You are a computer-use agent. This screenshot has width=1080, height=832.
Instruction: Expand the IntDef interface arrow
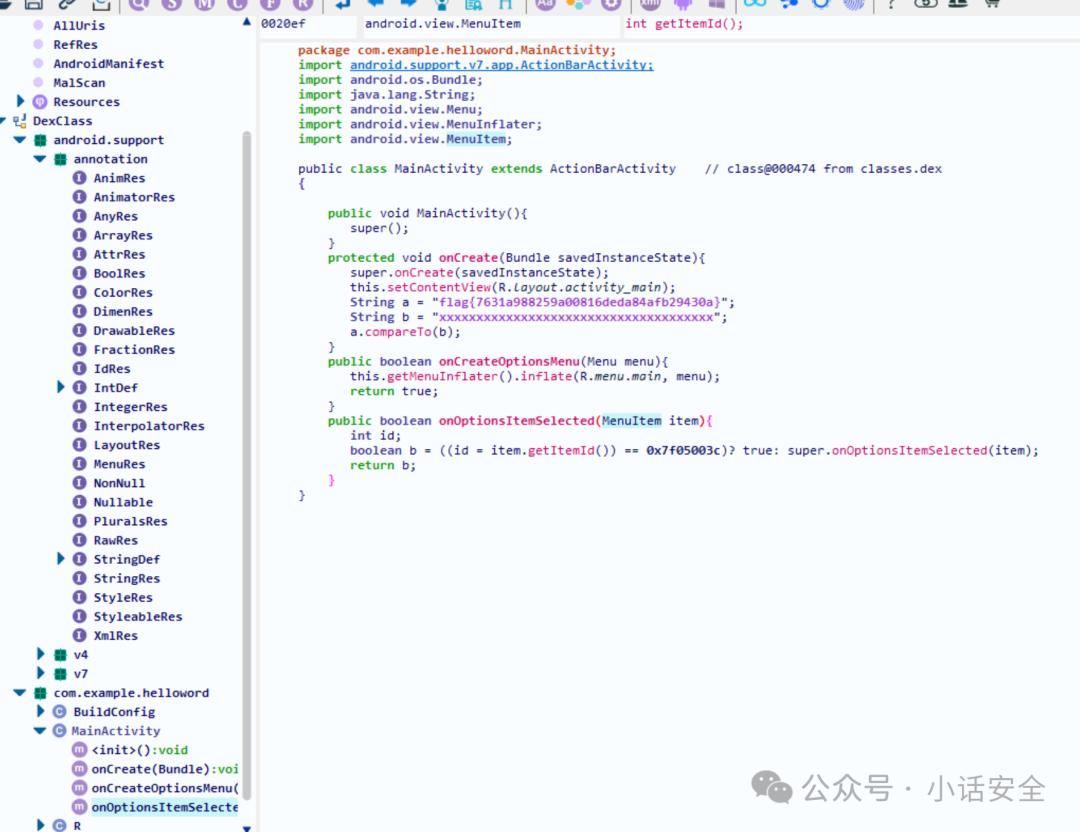[61, 387]
